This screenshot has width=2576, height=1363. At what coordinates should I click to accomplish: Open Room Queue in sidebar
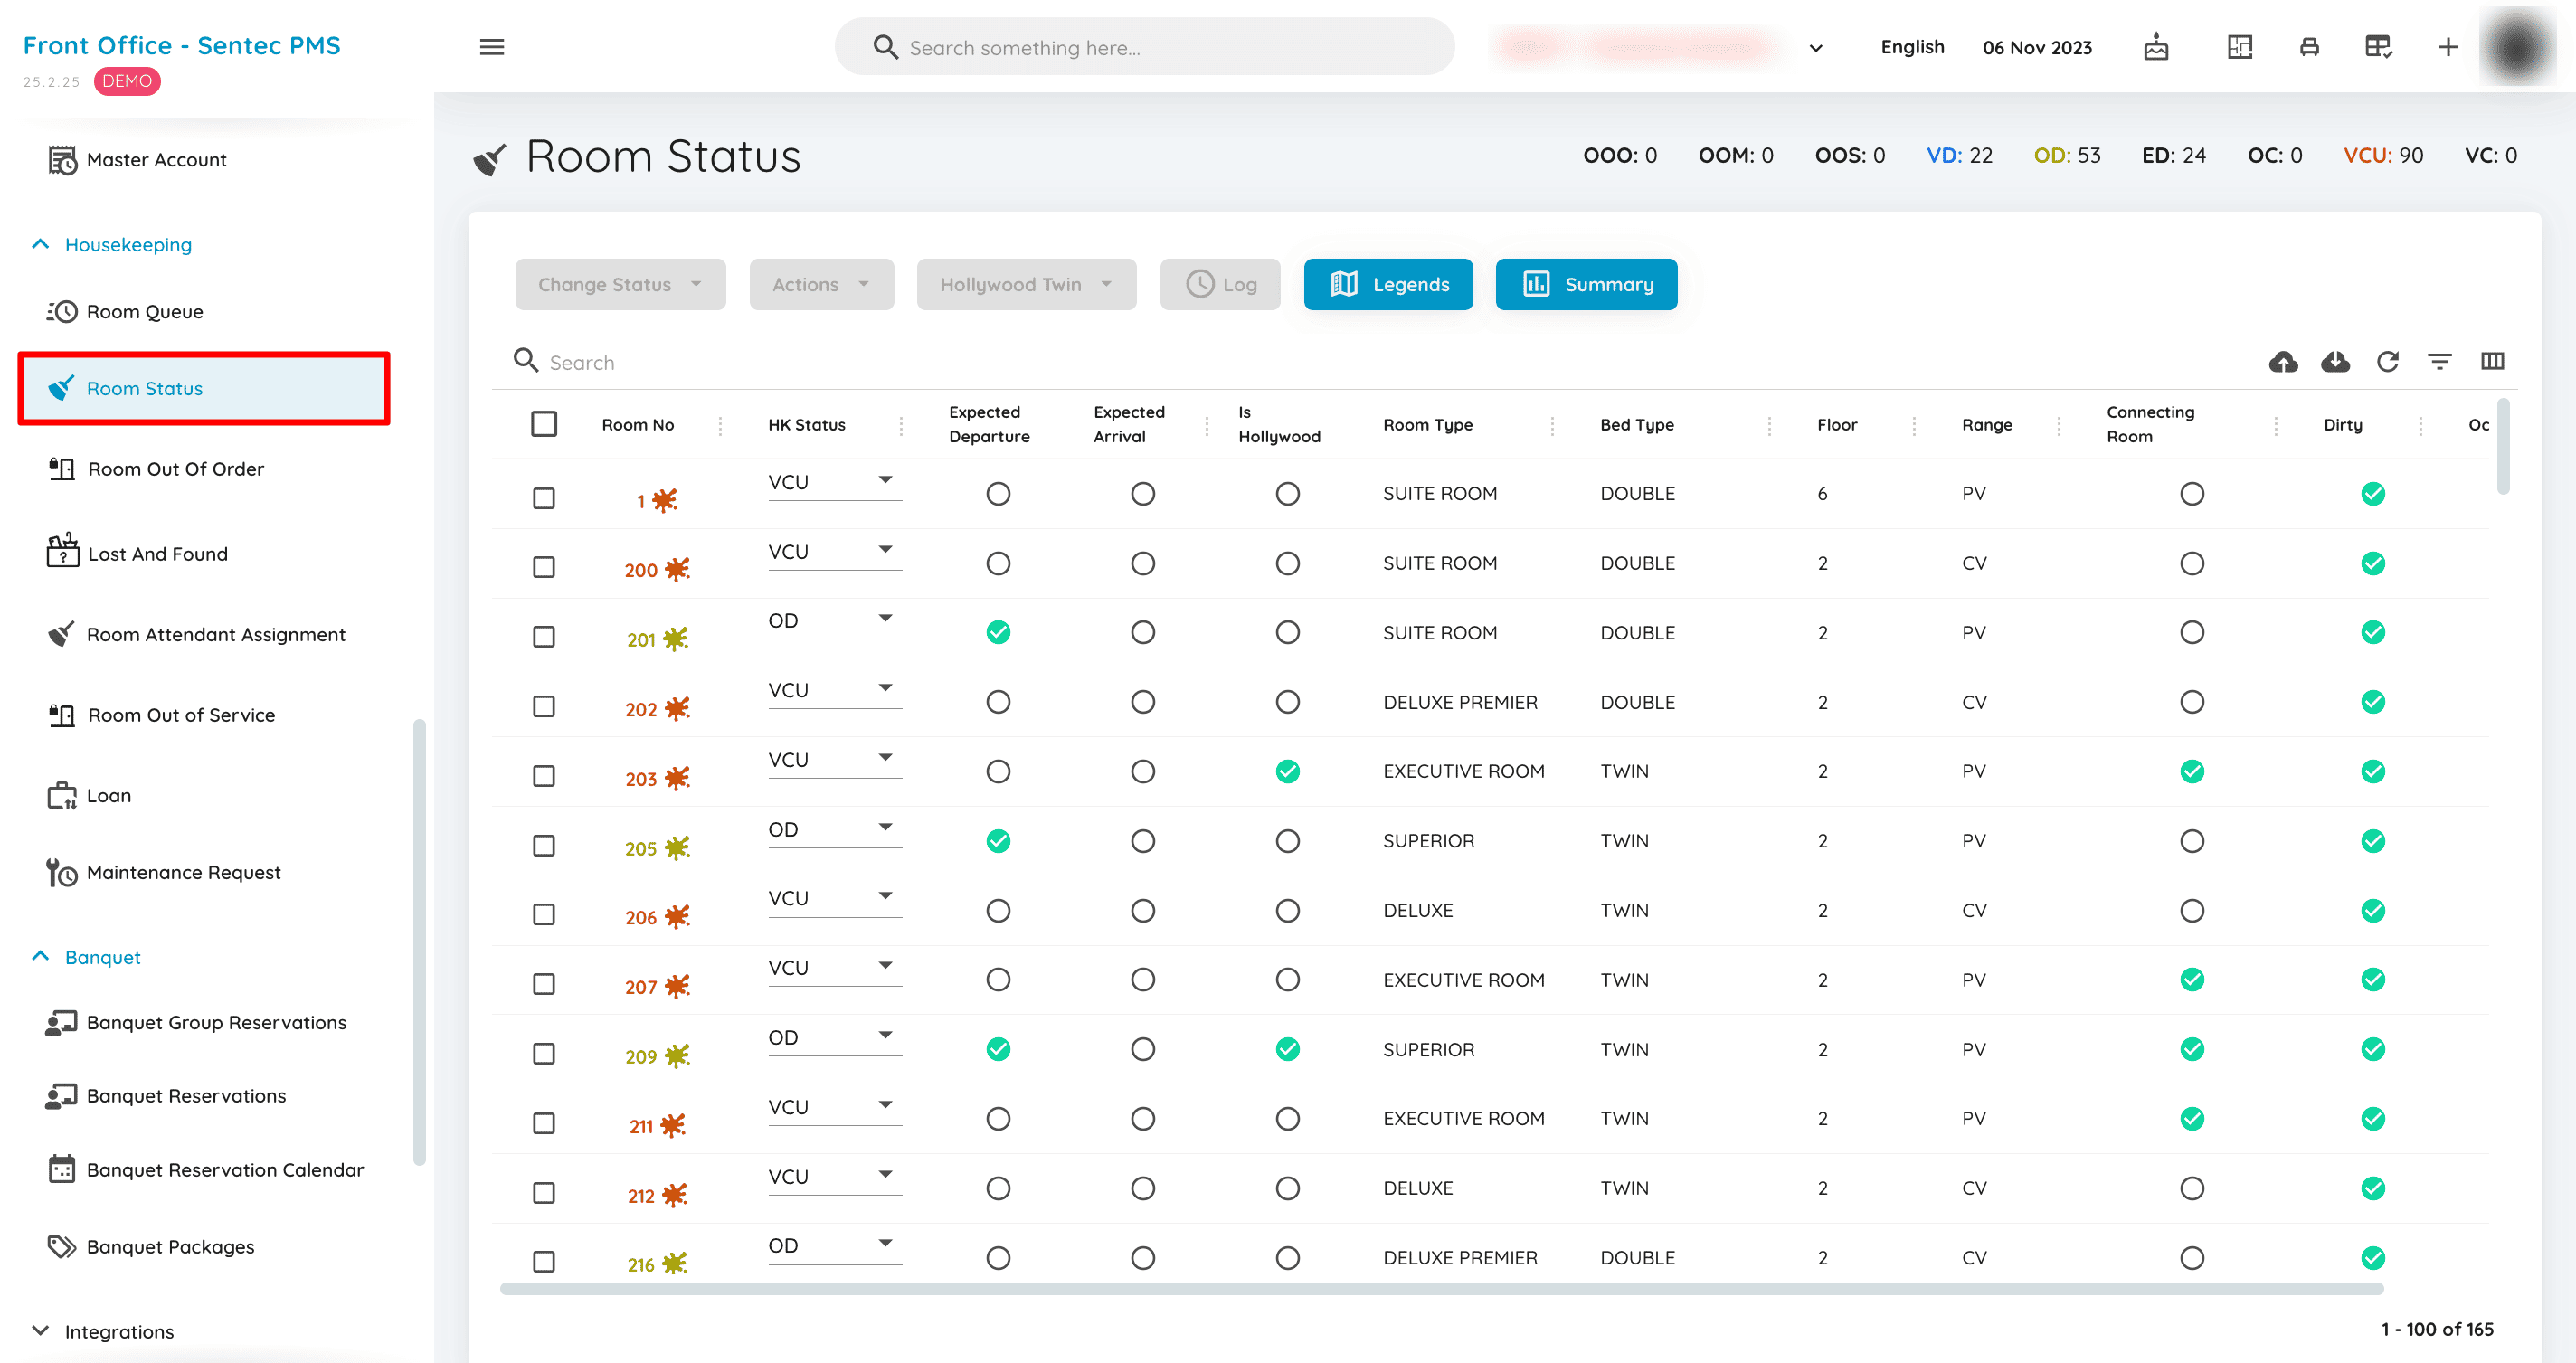[144, 311]
